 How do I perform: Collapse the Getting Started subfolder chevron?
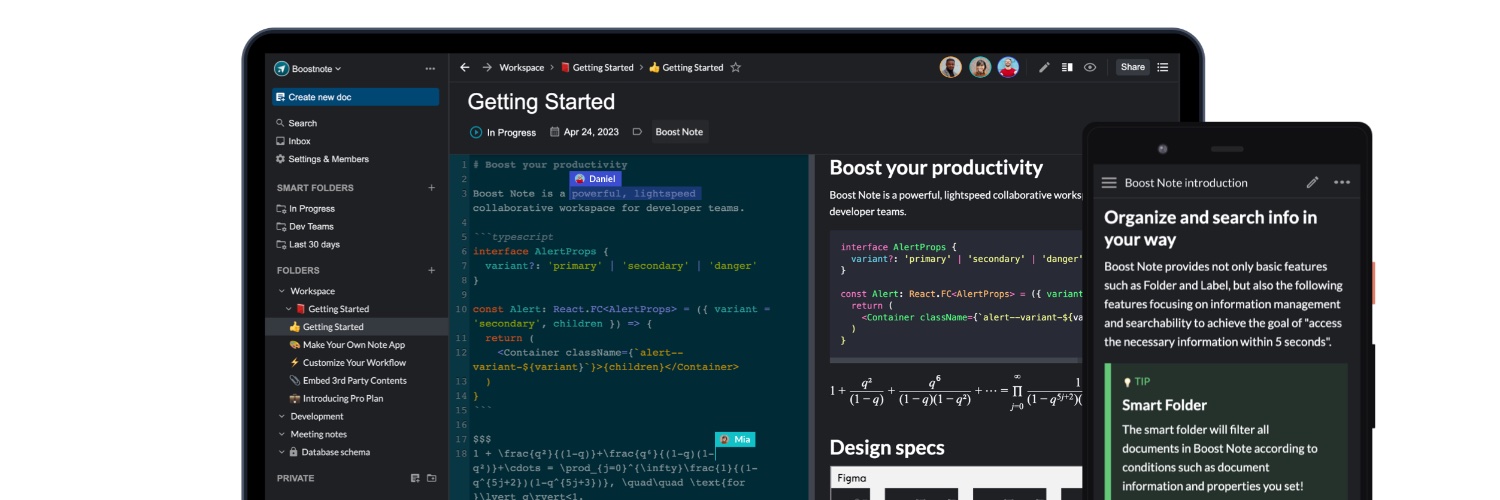pyautogui.click(x=289, y=309)
